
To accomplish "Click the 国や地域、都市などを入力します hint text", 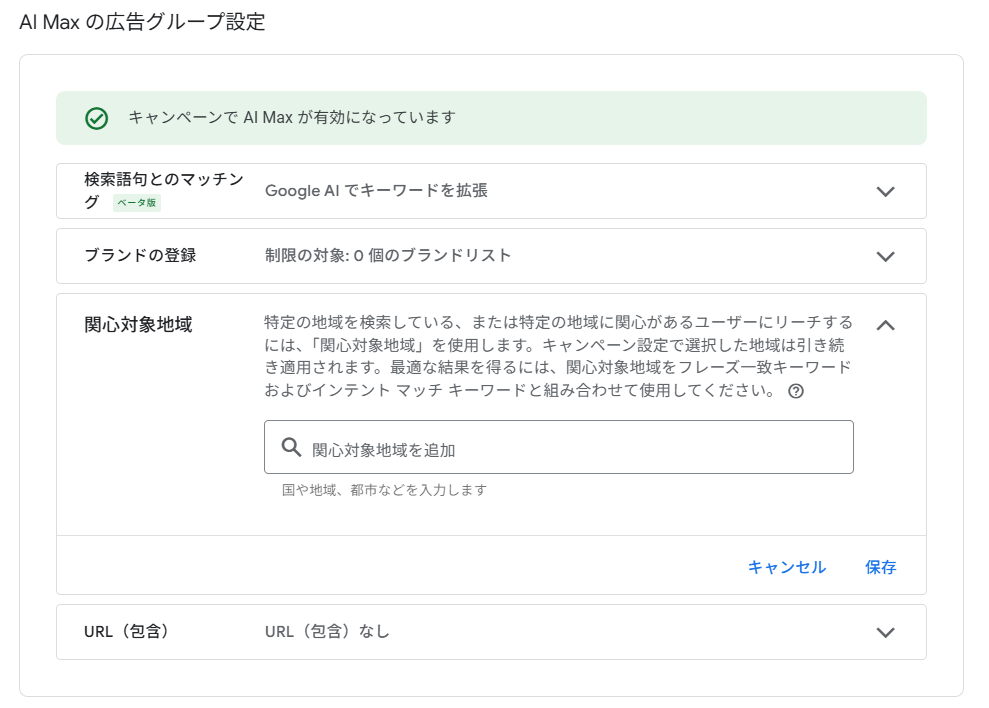I will coord(384,490).
